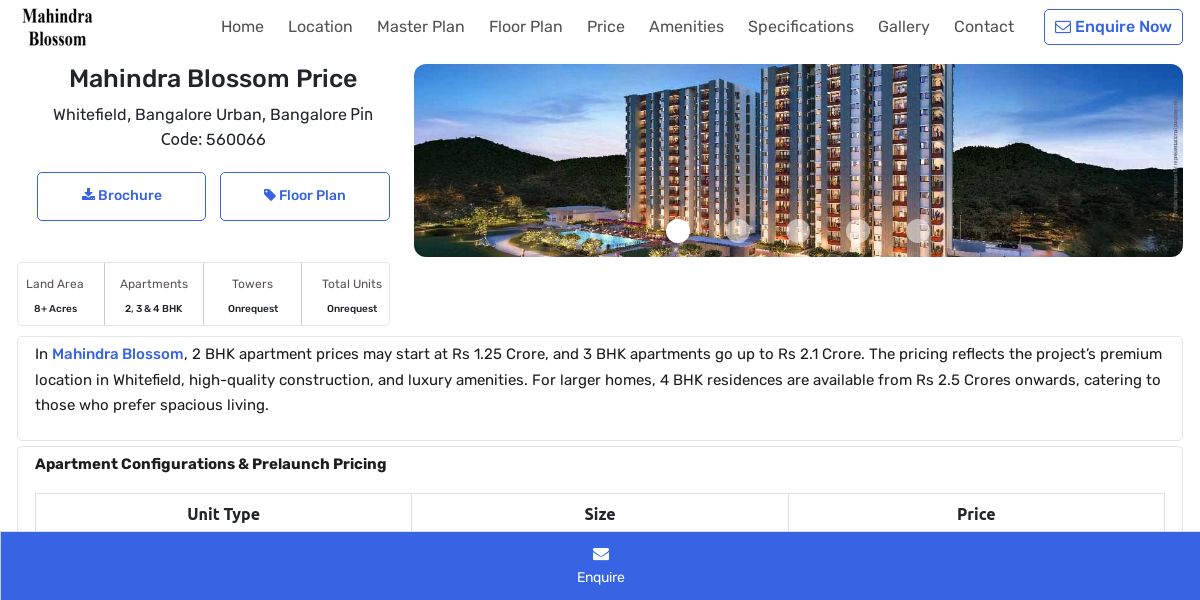
Task: Select the third carousel slide dot
Action: 798,231
